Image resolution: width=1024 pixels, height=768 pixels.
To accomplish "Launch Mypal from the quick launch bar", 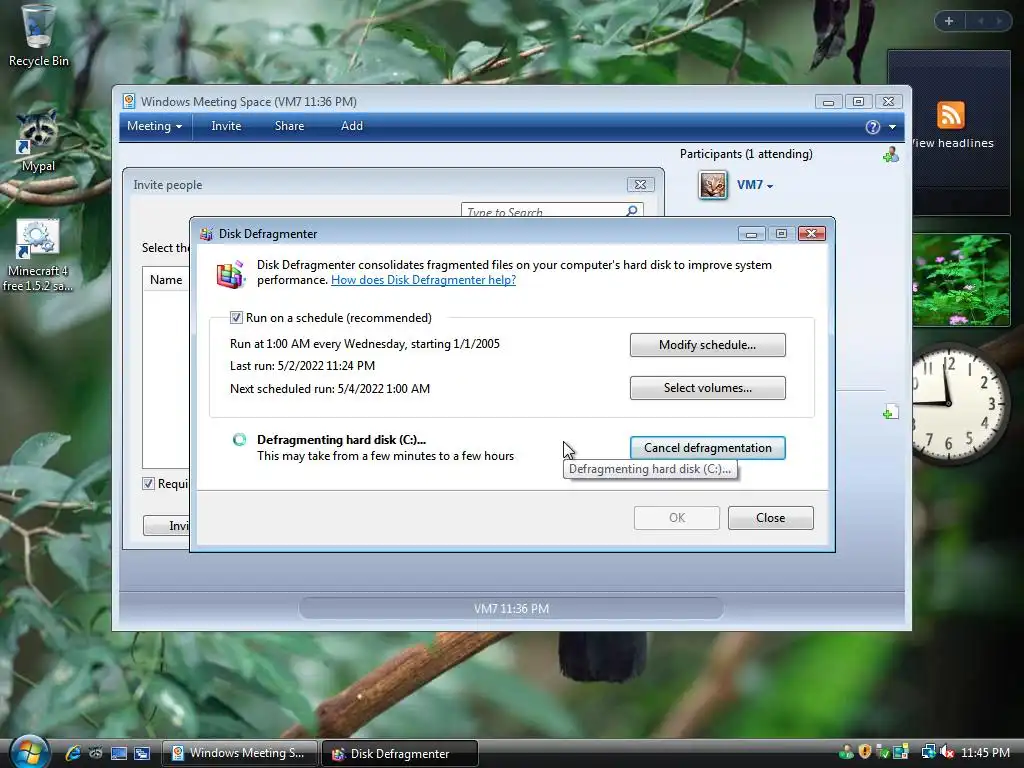I will [x=95, y=753].
